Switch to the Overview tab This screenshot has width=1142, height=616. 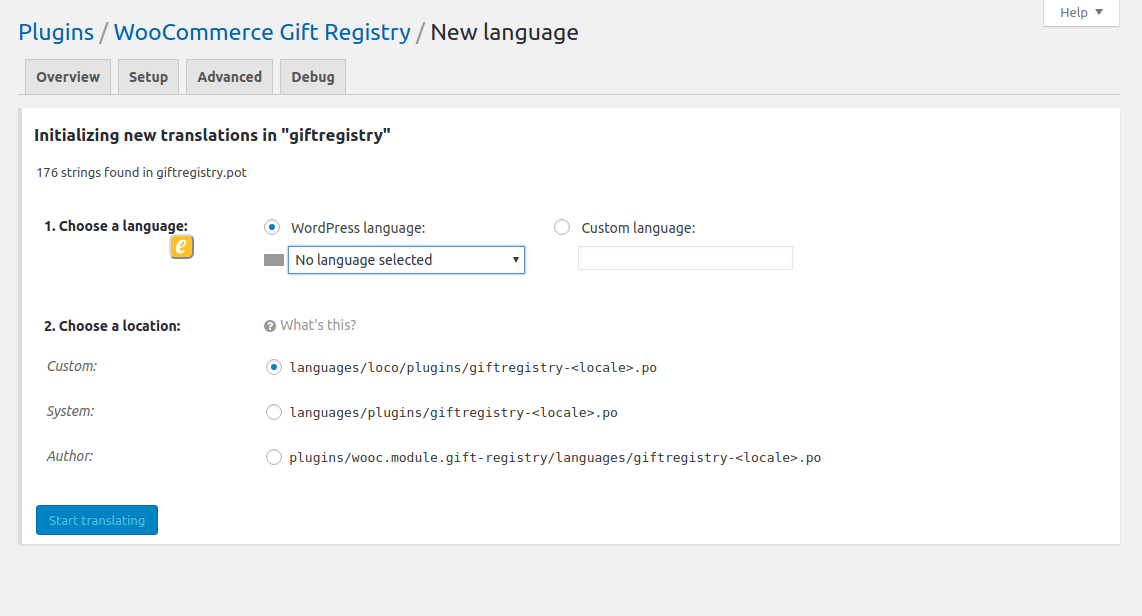pyautogui.click(x=68, y=76)
